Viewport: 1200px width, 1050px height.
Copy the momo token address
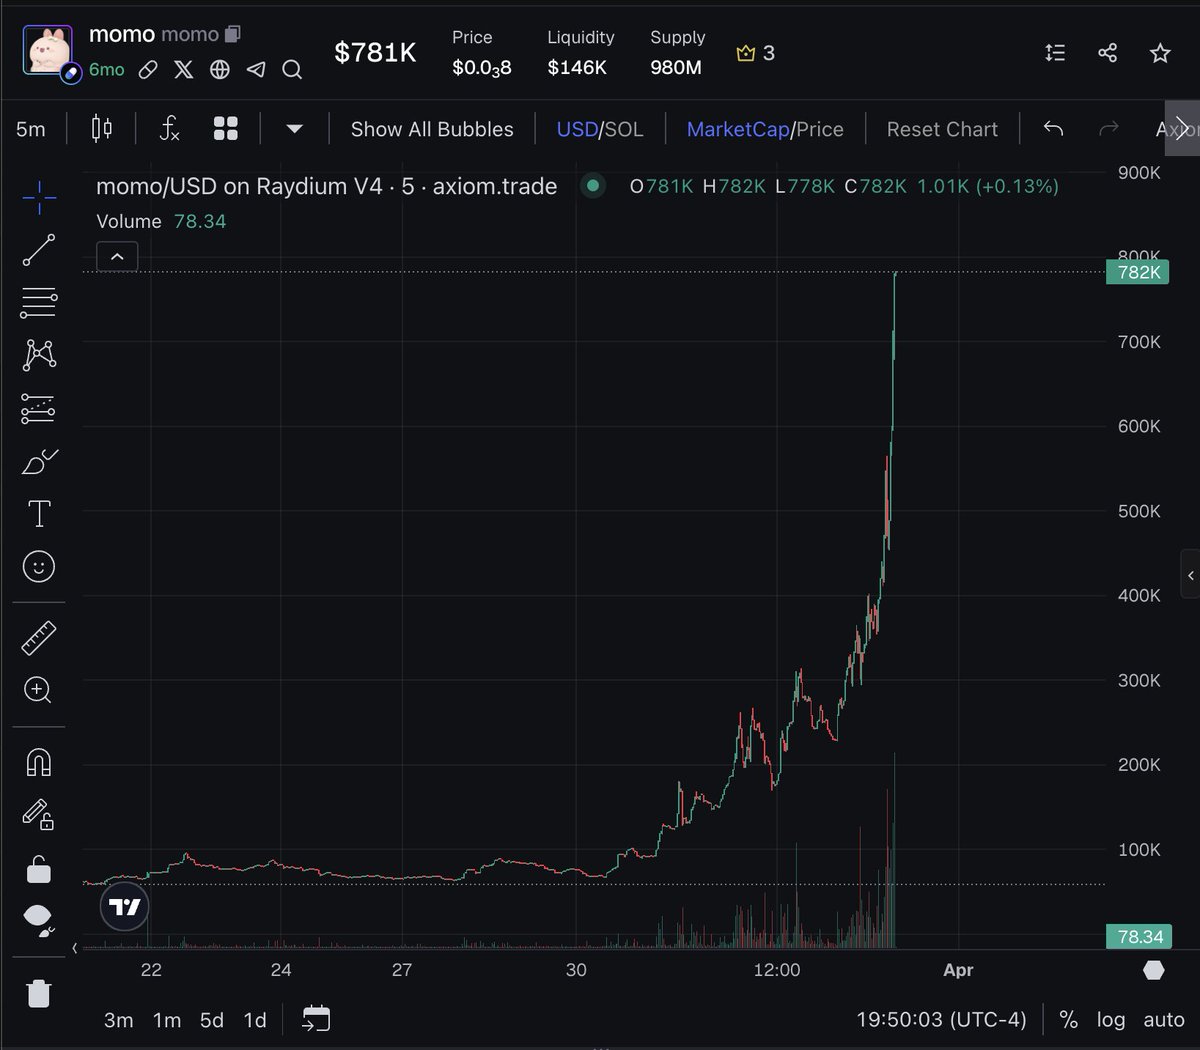pos(233,34)
